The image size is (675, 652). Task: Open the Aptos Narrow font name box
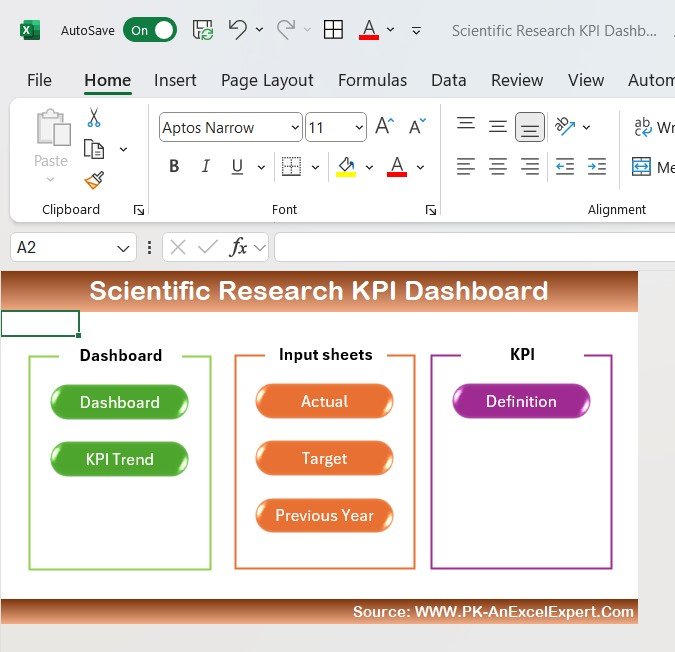pos(230,127)
